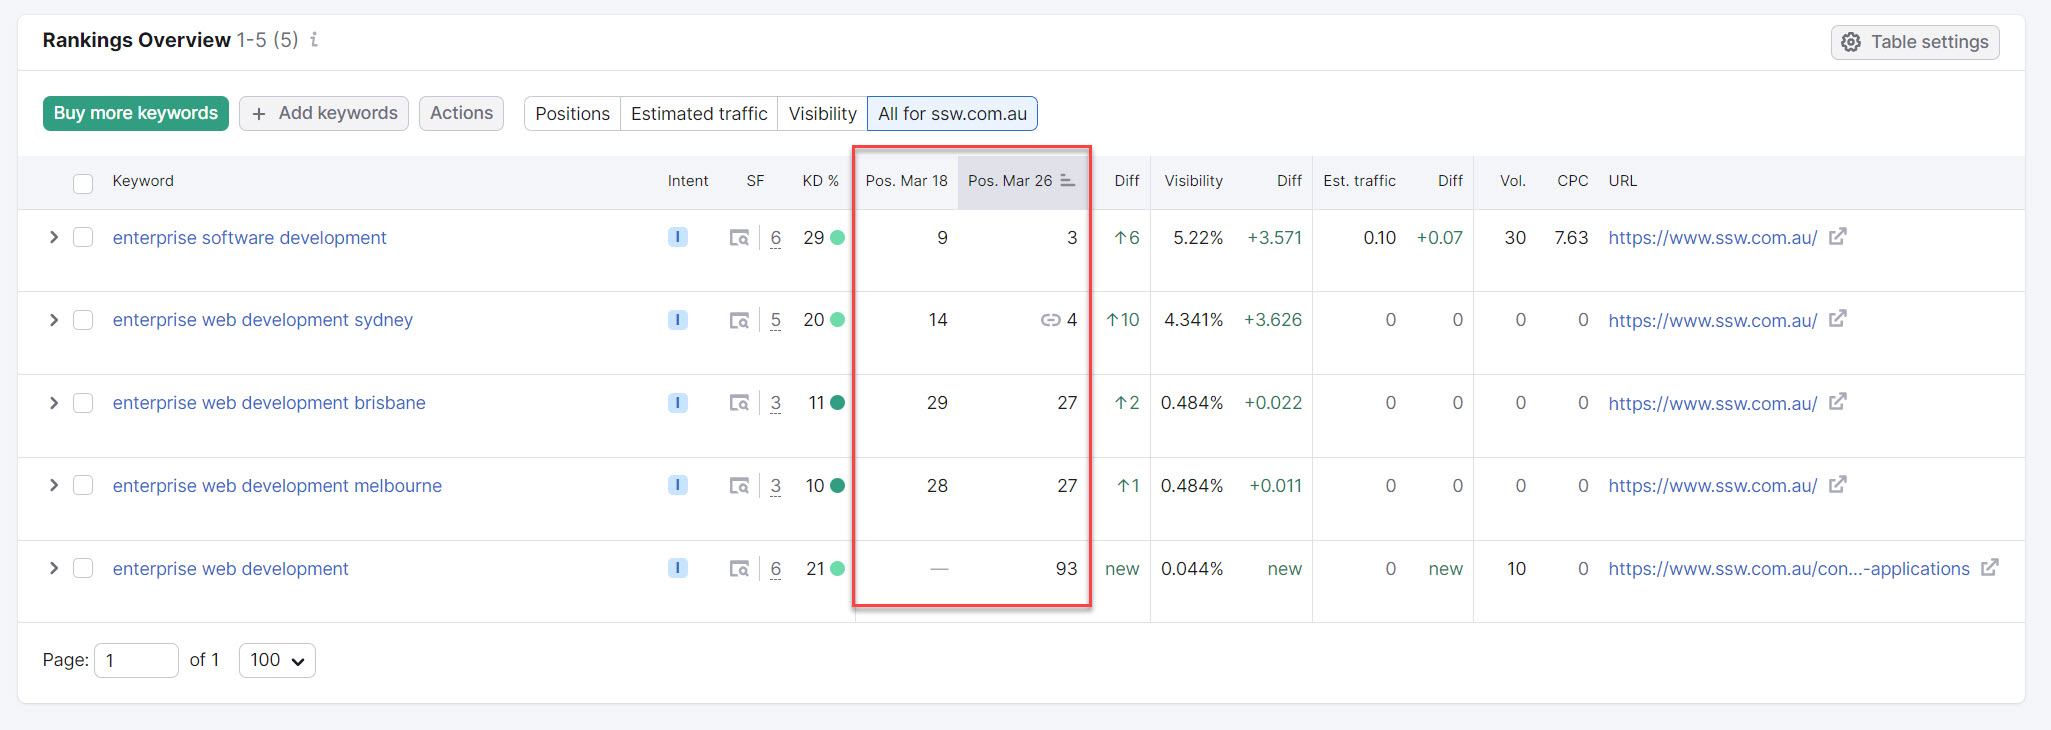
Task: Click link icon beside position 4 in sydney row
Action: pos(1050,320)
